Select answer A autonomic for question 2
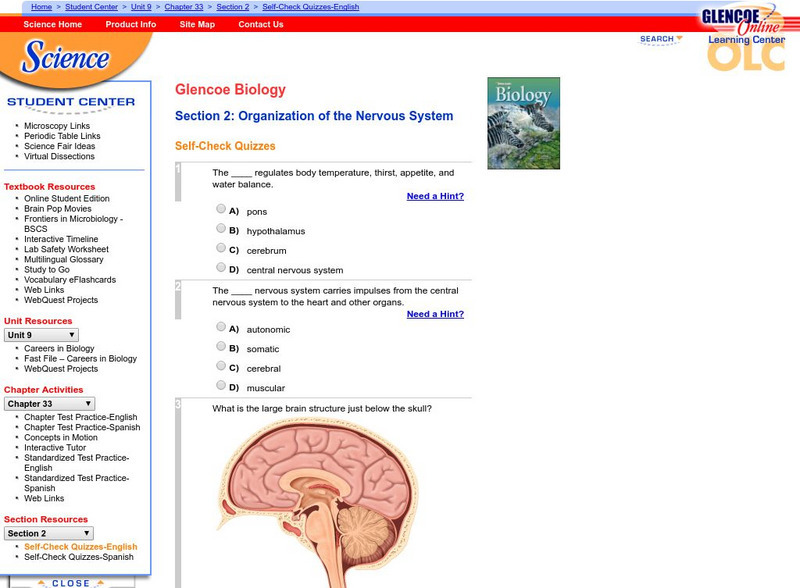Screen dimensions: 800x588 221,326
